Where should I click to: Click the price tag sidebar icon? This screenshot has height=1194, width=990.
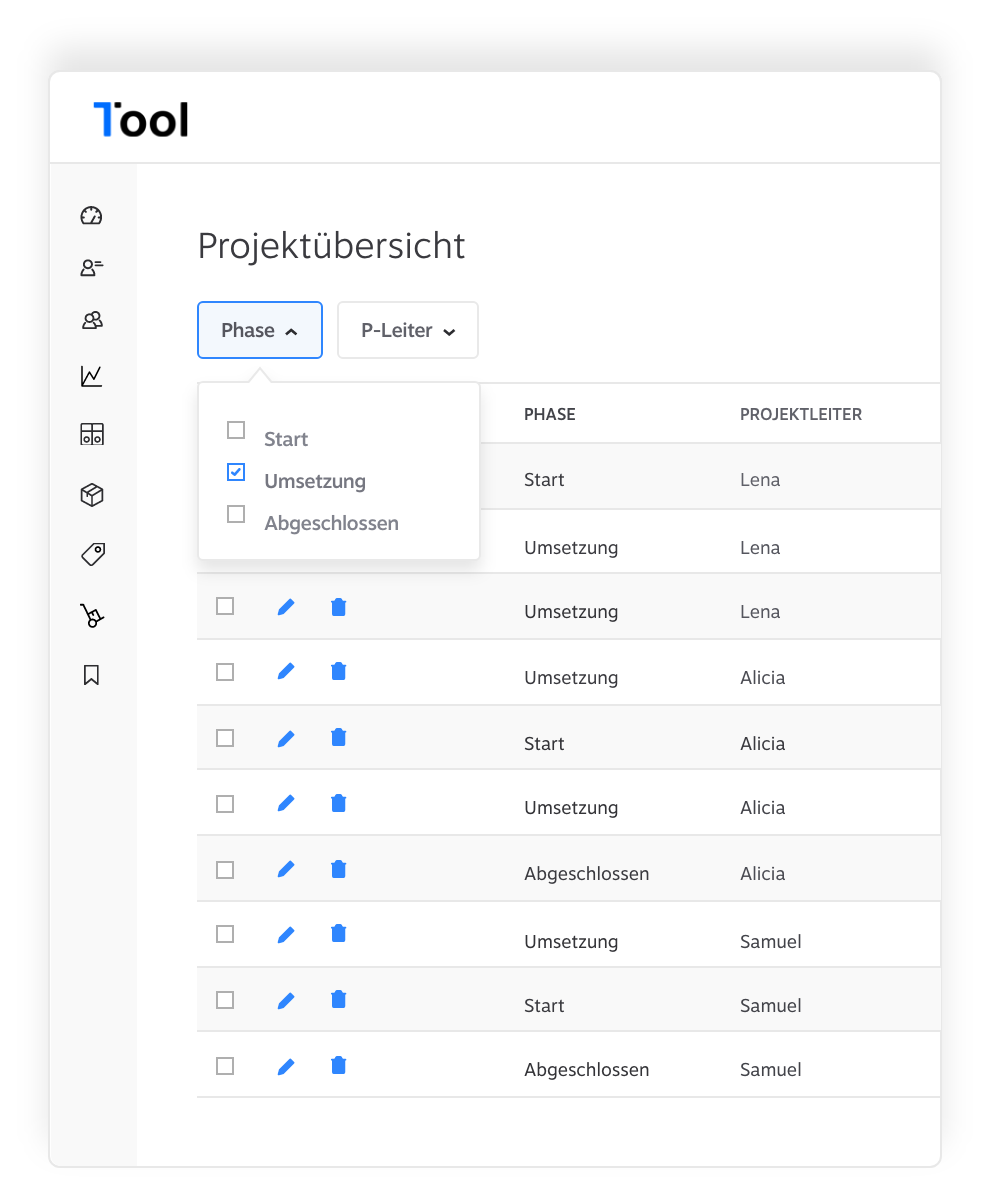point(92,555)
